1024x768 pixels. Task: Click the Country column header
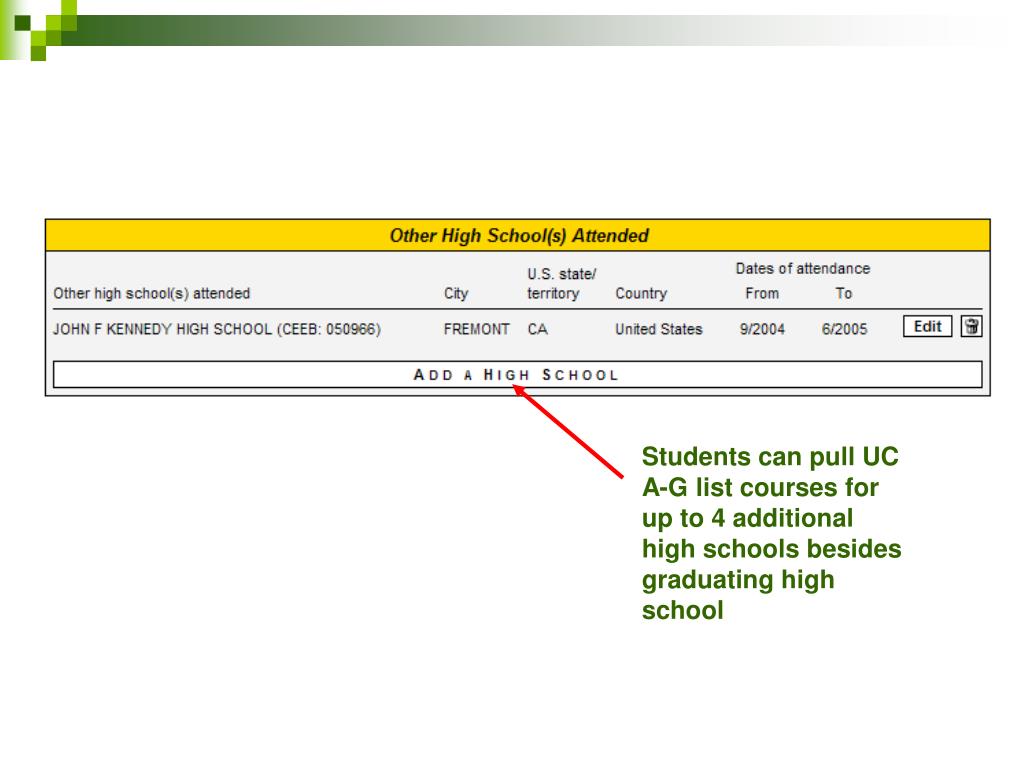pos(641,294)
